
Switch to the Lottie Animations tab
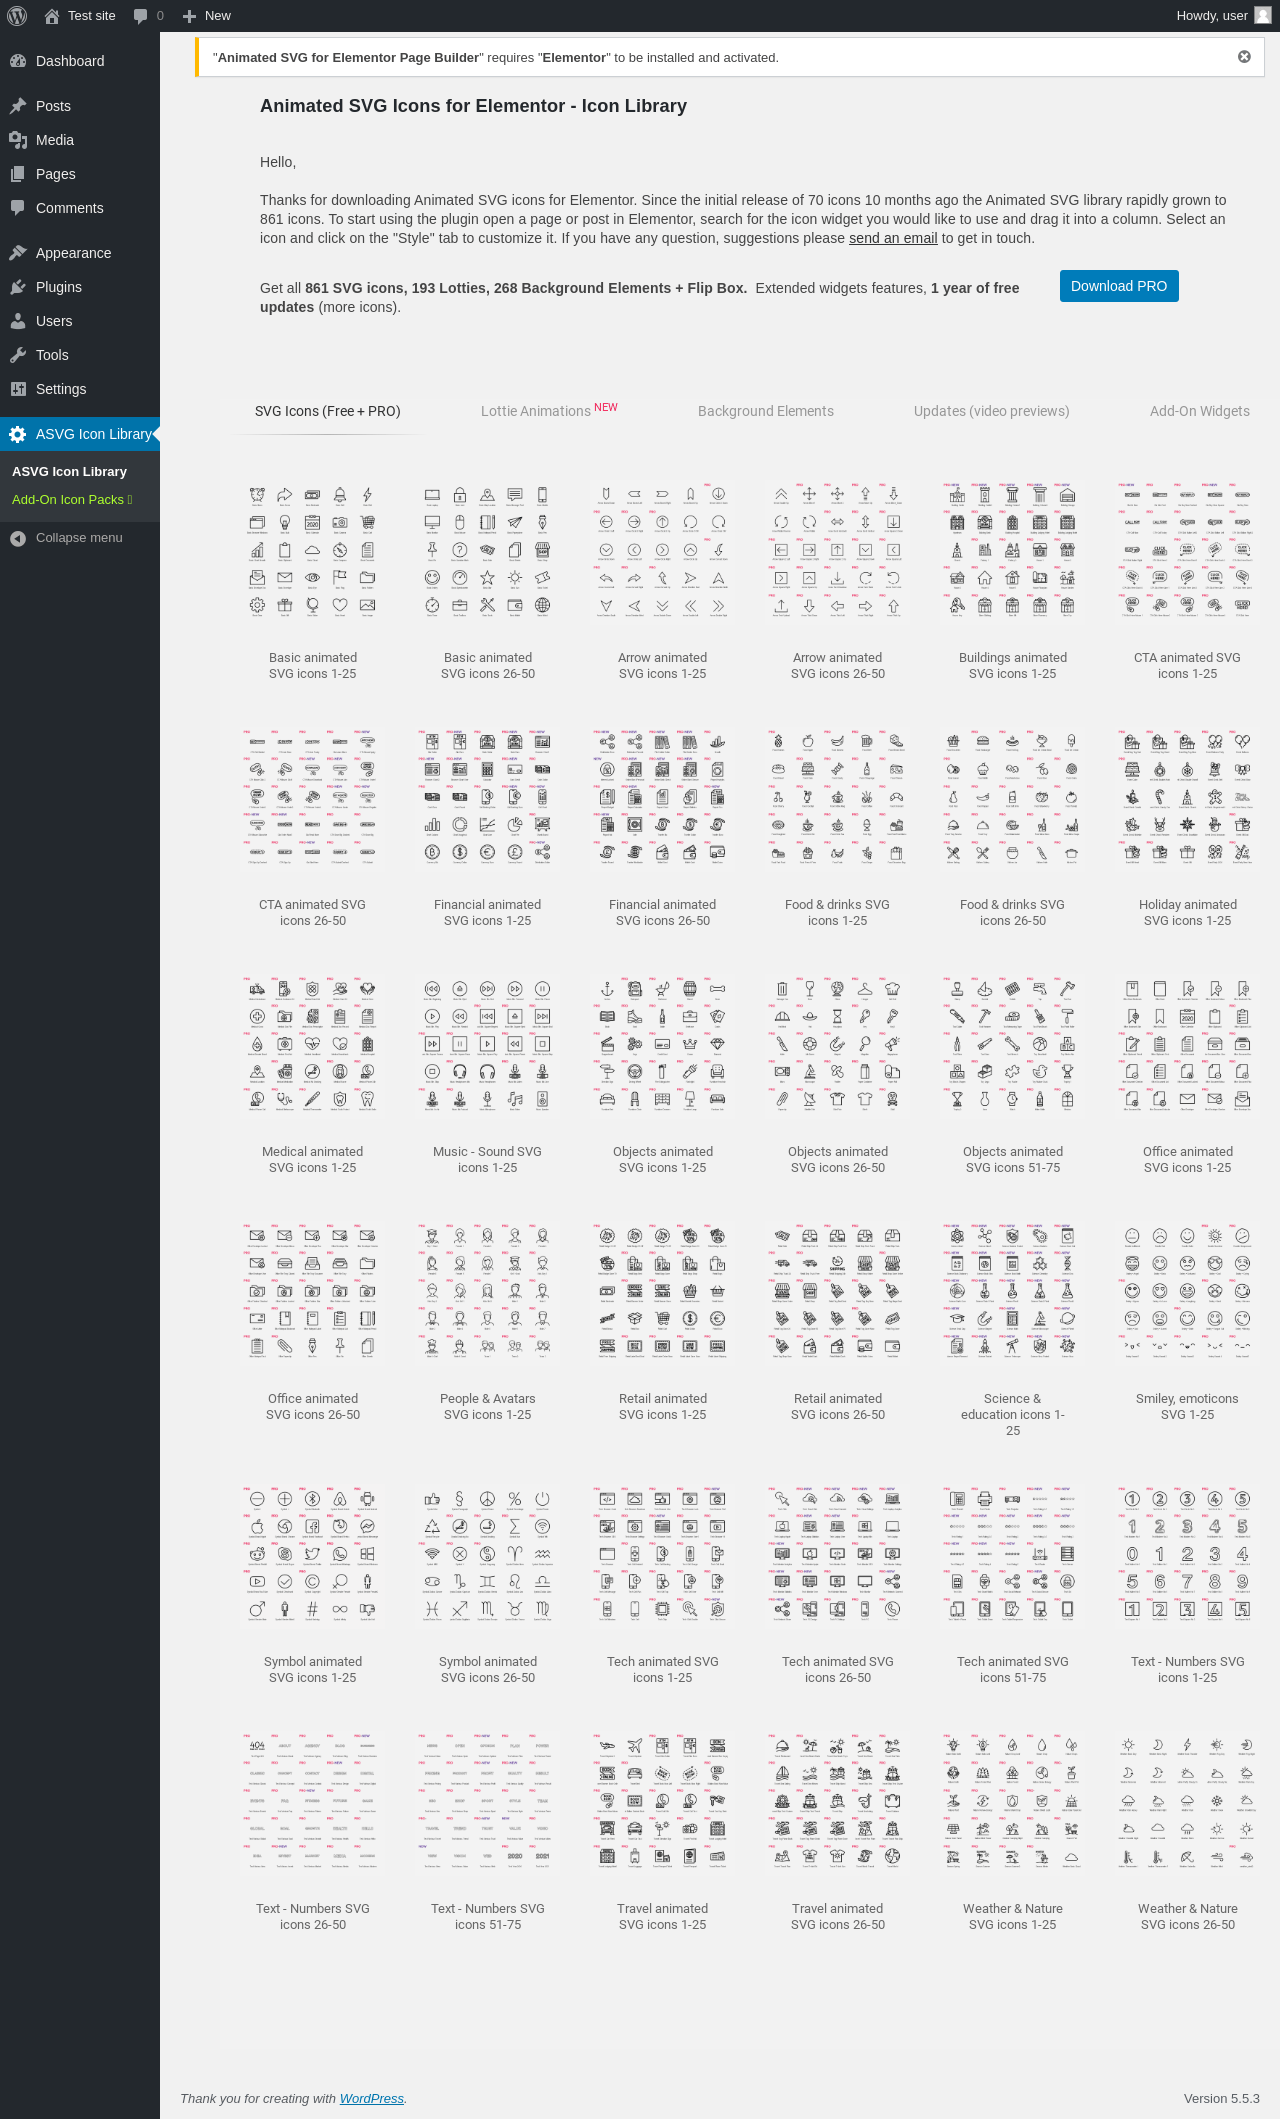pyautogui.click(x=549, y=411)
